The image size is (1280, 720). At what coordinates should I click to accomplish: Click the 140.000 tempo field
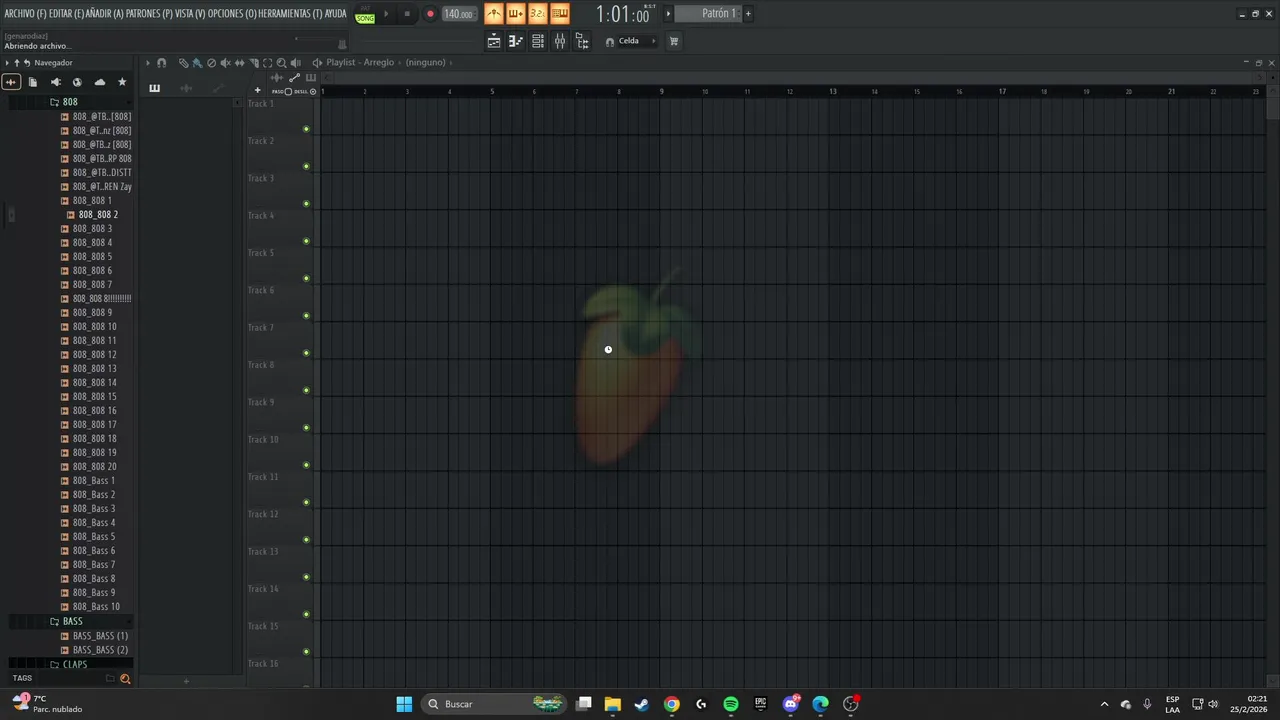(x=458, y=14)
